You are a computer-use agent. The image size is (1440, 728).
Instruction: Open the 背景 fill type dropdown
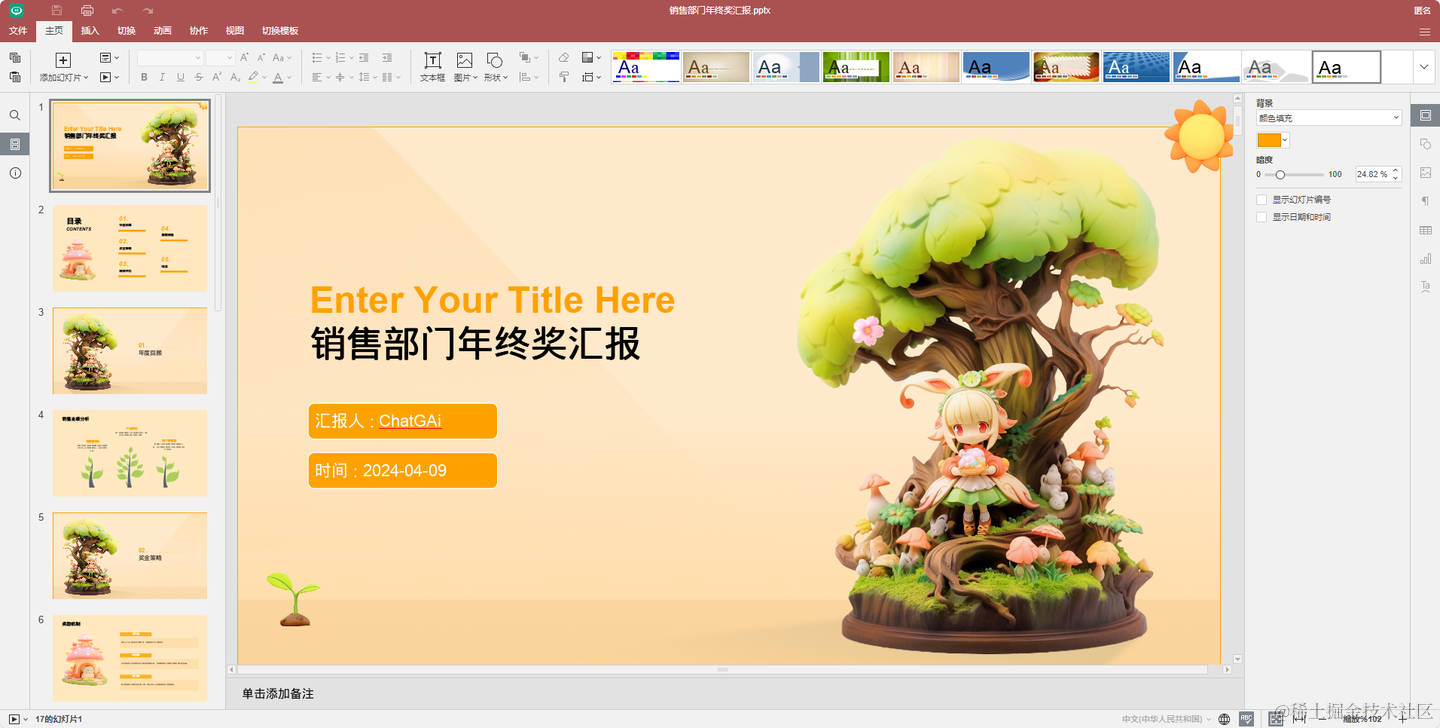tap(1330, 118)
